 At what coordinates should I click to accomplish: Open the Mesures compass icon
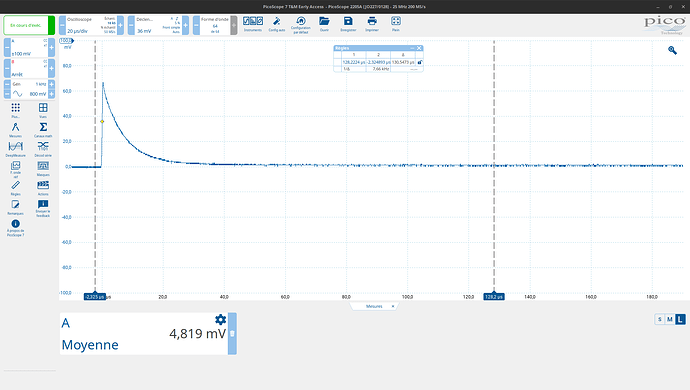click(x=15, y=129)
